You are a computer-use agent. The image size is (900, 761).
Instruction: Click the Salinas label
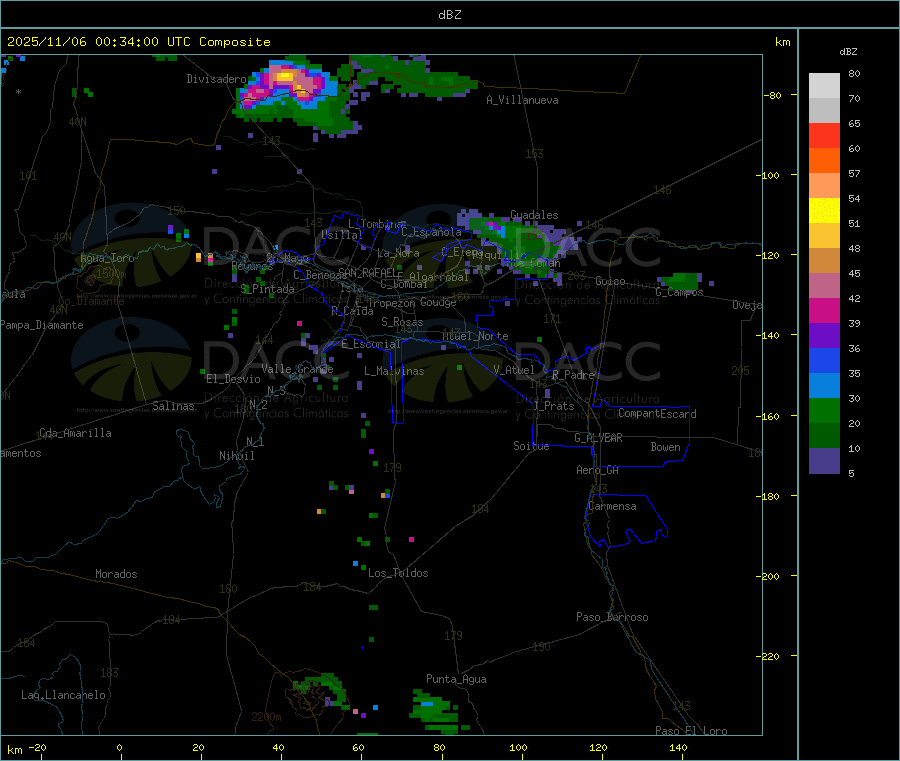point(173,406)
